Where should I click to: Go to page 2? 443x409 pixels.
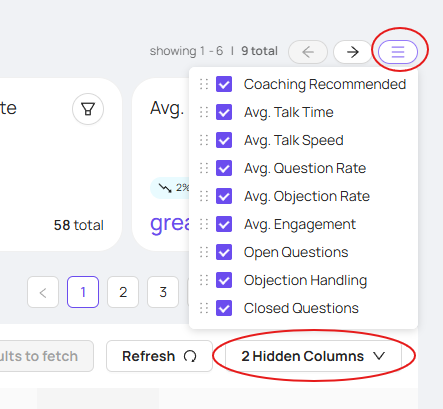[x=123, y=292]
